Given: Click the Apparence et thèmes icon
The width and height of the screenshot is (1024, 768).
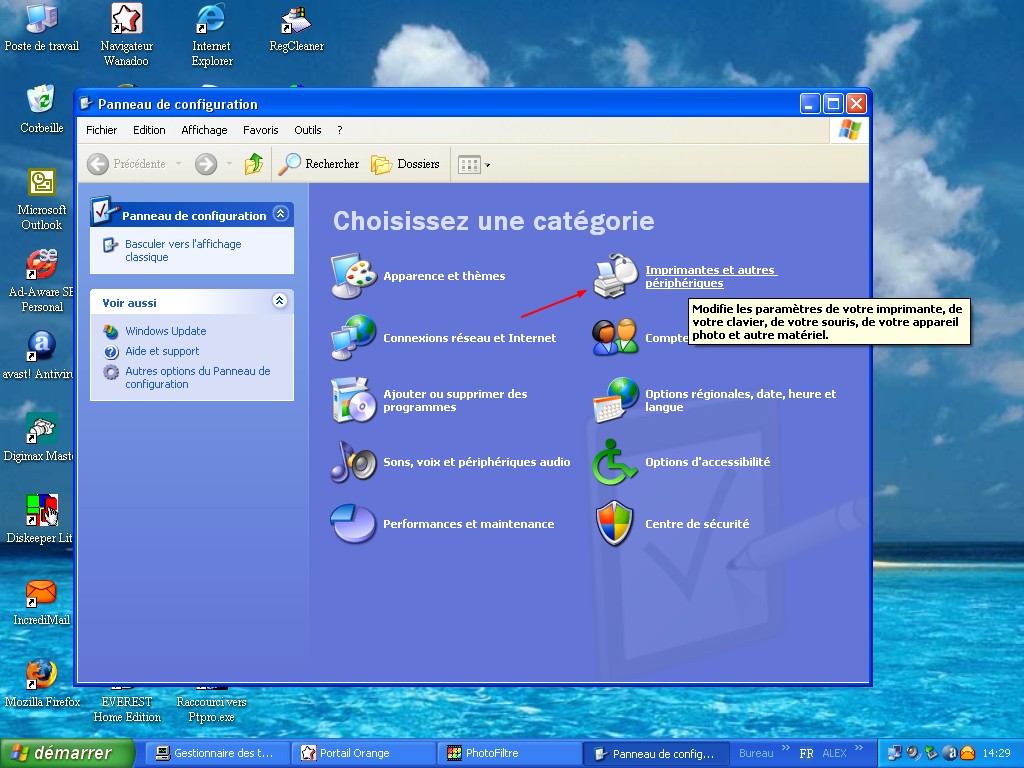Looking at the screenshot, I should [354, 276].
